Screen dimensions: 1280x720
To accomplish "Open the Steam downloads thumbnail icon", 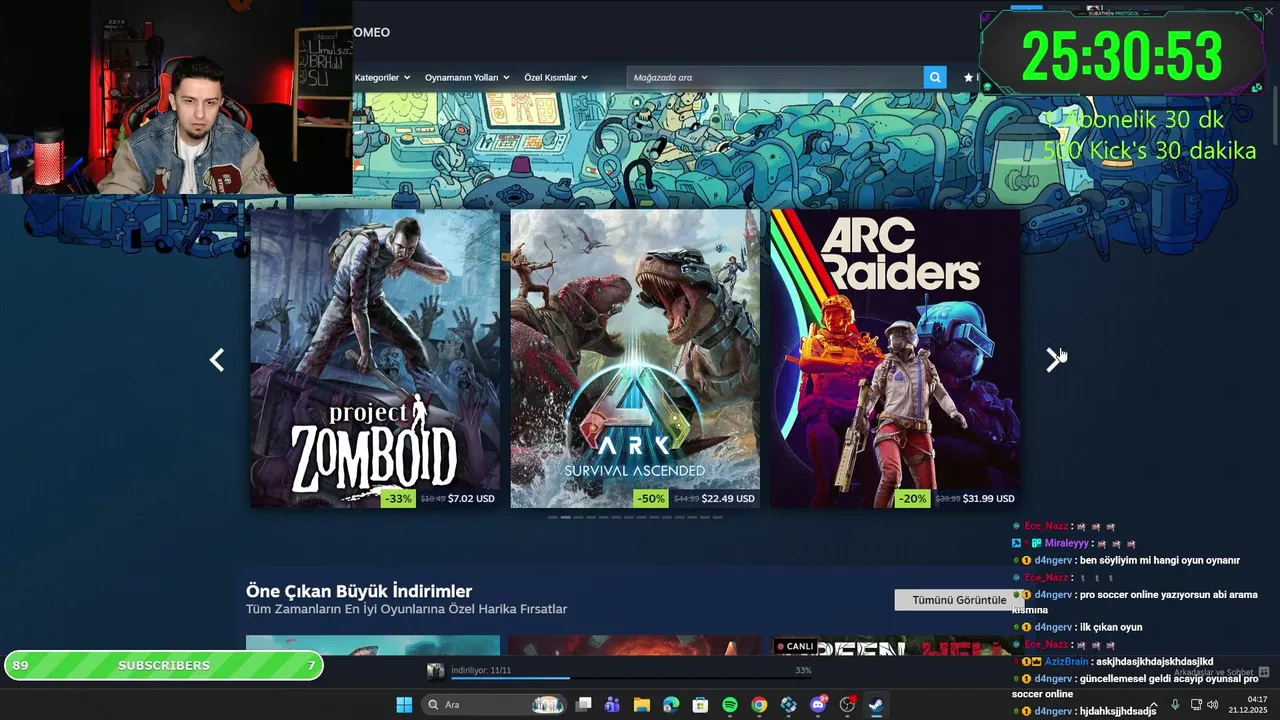I will coord(435,671).
